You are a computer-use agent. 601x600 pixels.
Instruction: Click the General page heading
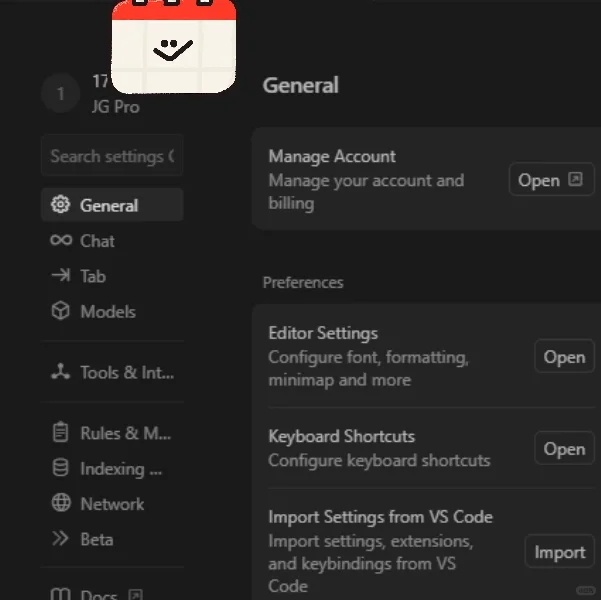(x=300, y=85)
